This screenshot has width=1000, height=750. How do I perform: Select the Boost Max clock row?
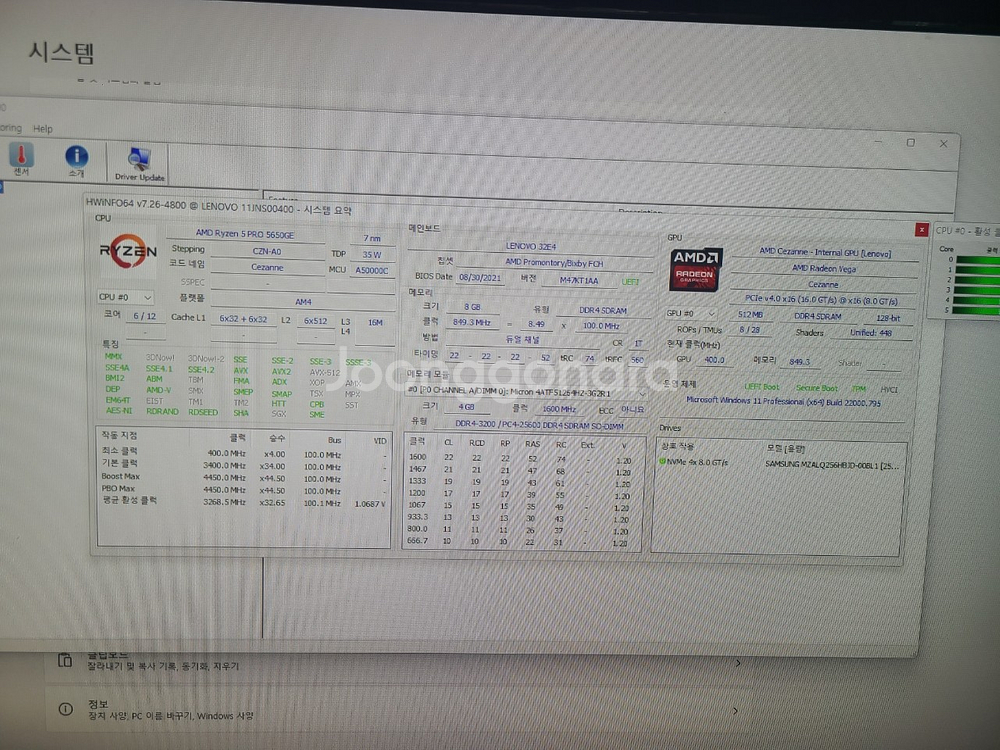point(244,477)
